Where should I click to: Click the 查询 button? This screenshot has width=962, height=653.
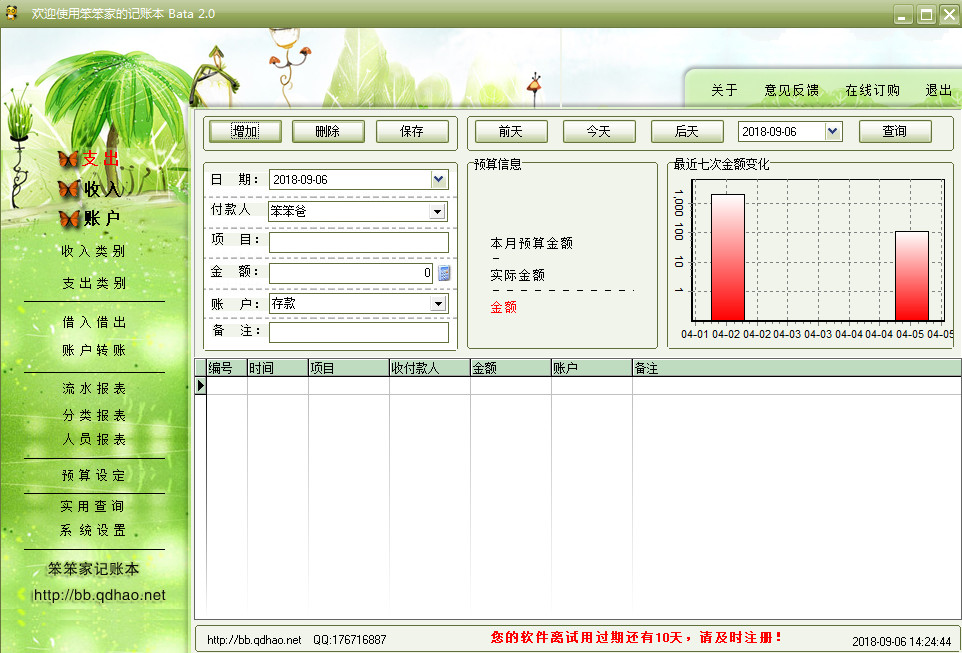[x=895, y=132]
